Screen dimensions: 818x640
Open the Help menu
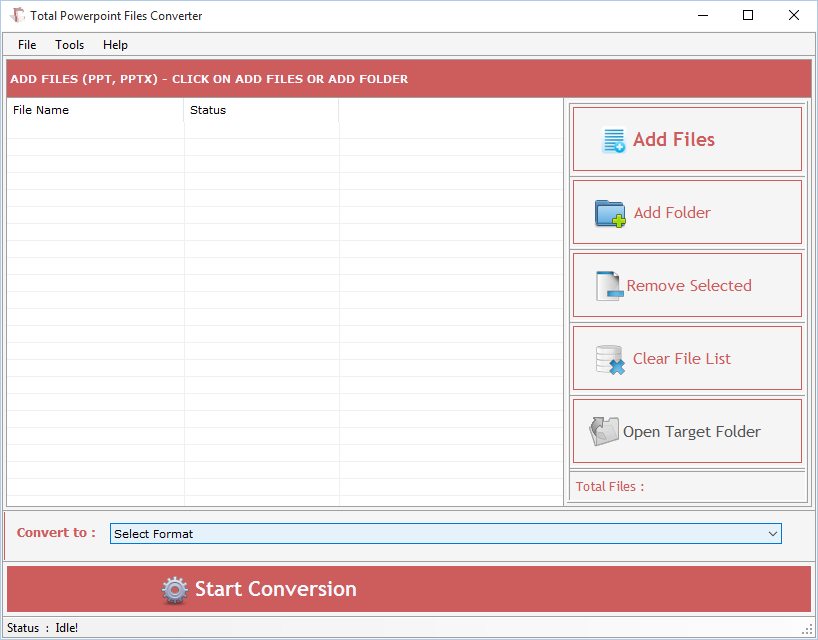115,45
